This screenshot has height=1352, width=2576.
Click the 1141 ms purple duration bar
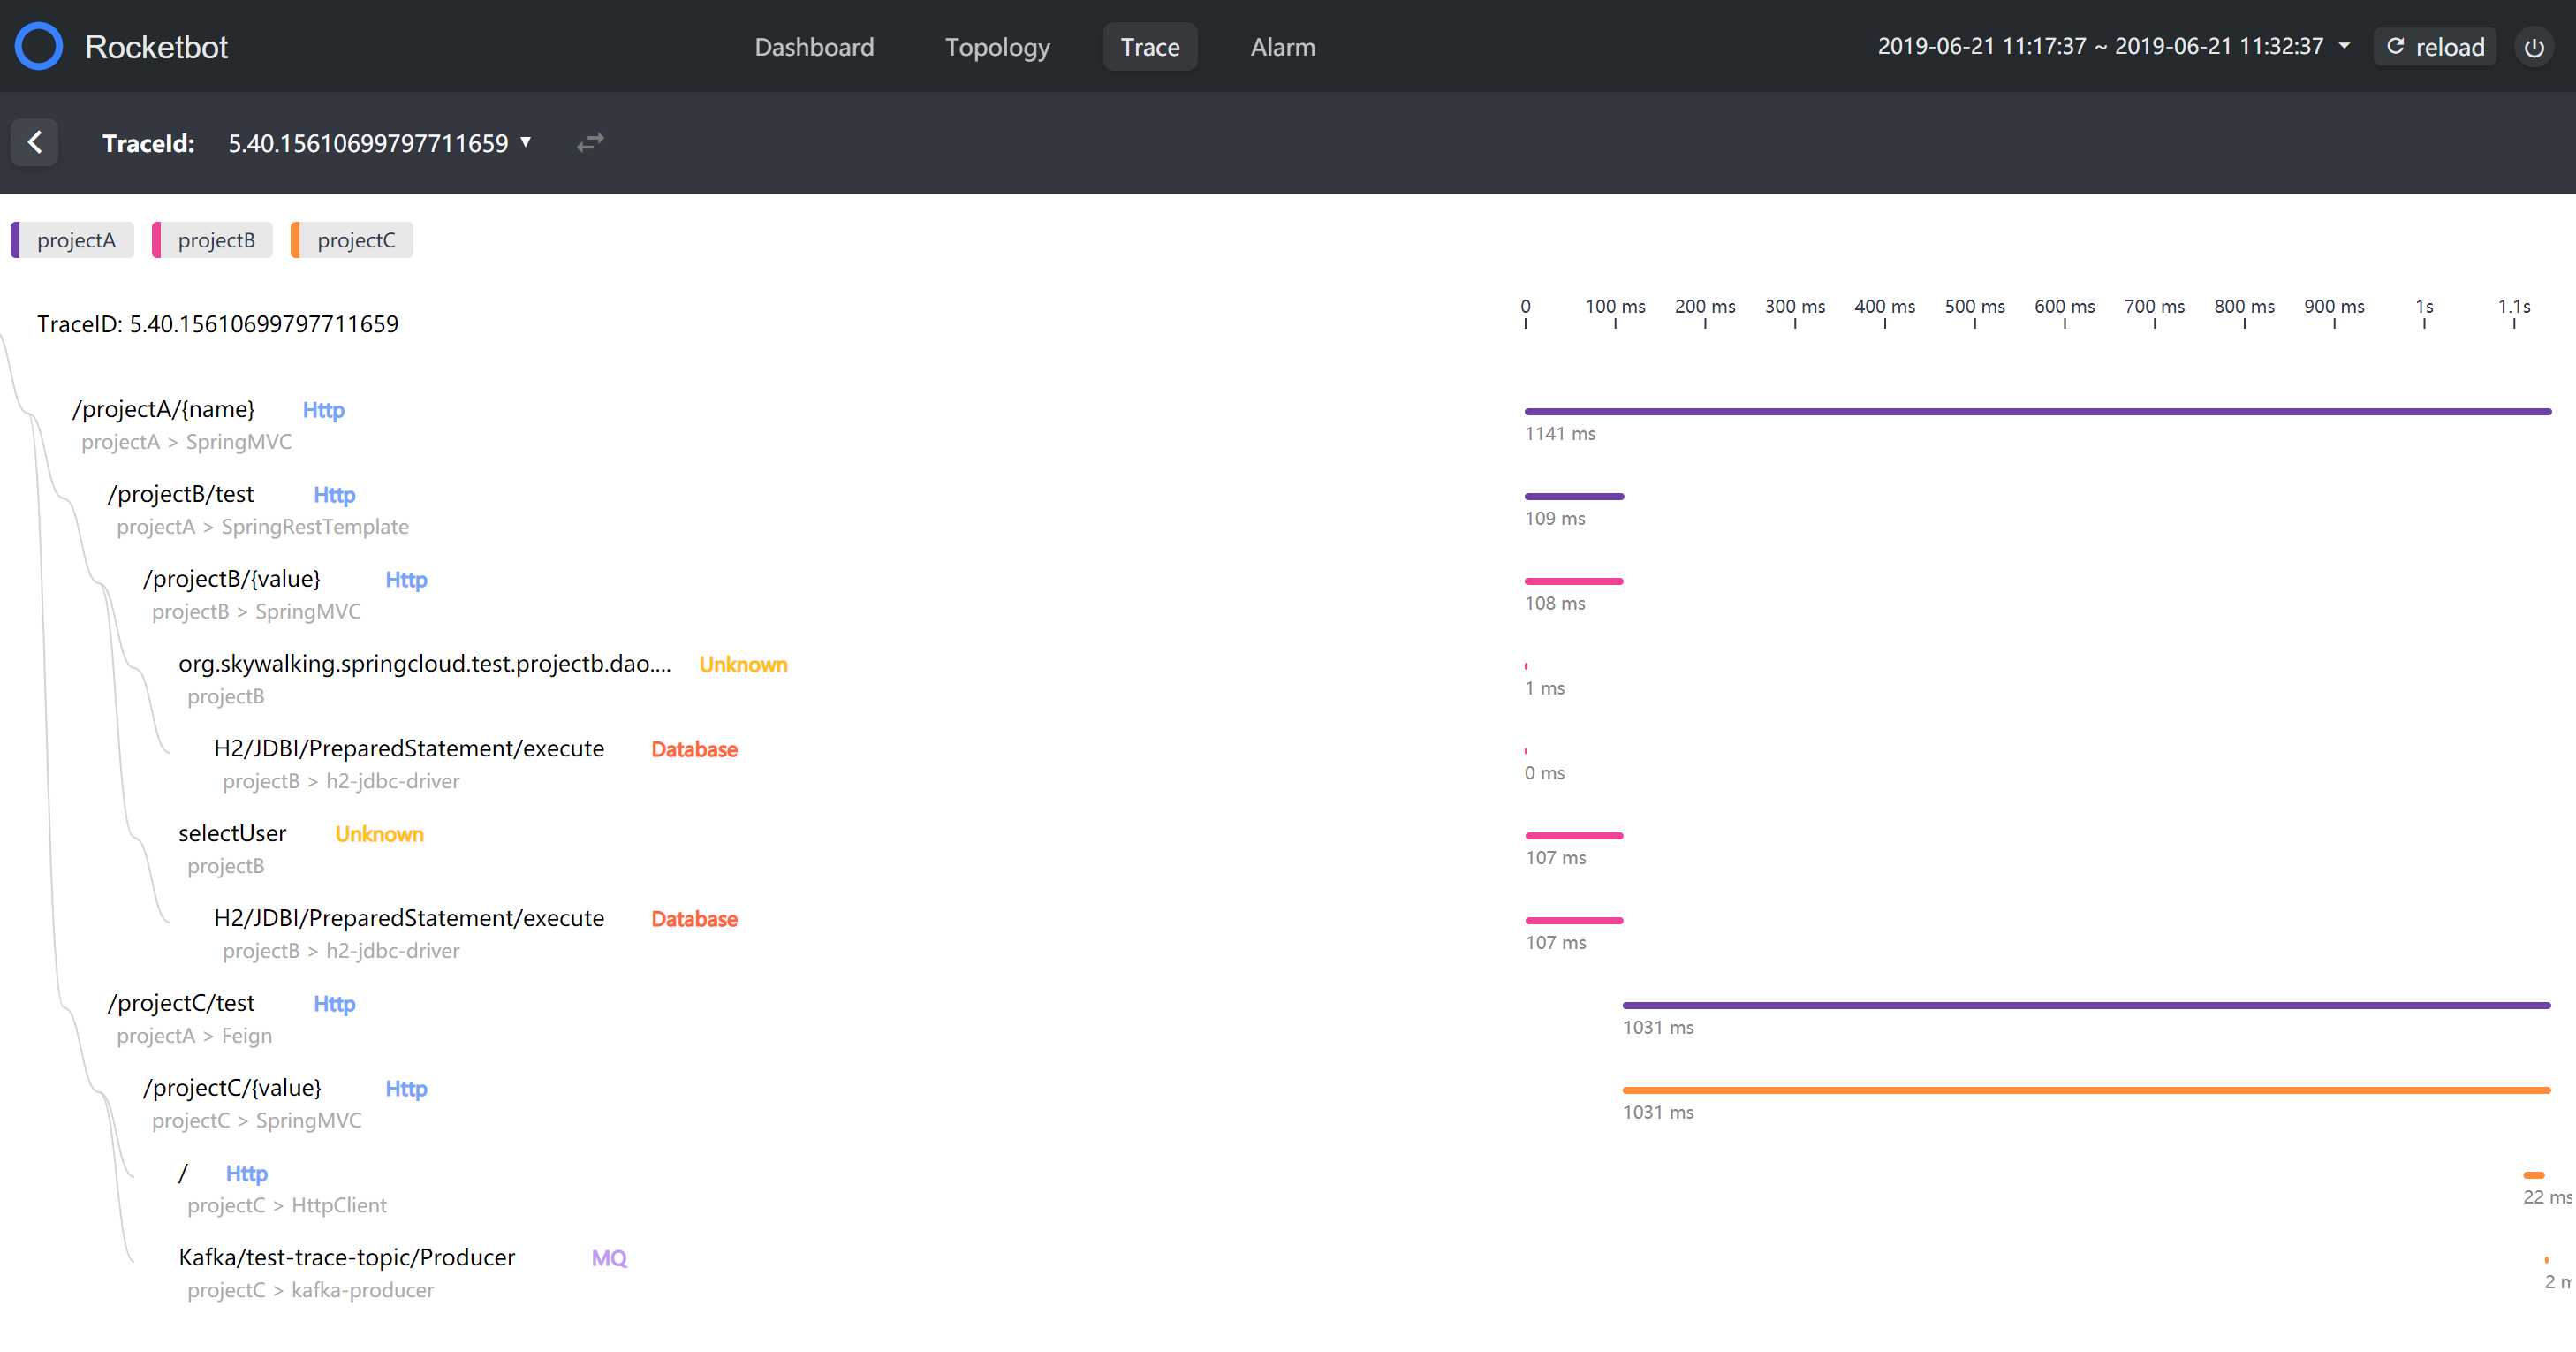[2036, 411]
